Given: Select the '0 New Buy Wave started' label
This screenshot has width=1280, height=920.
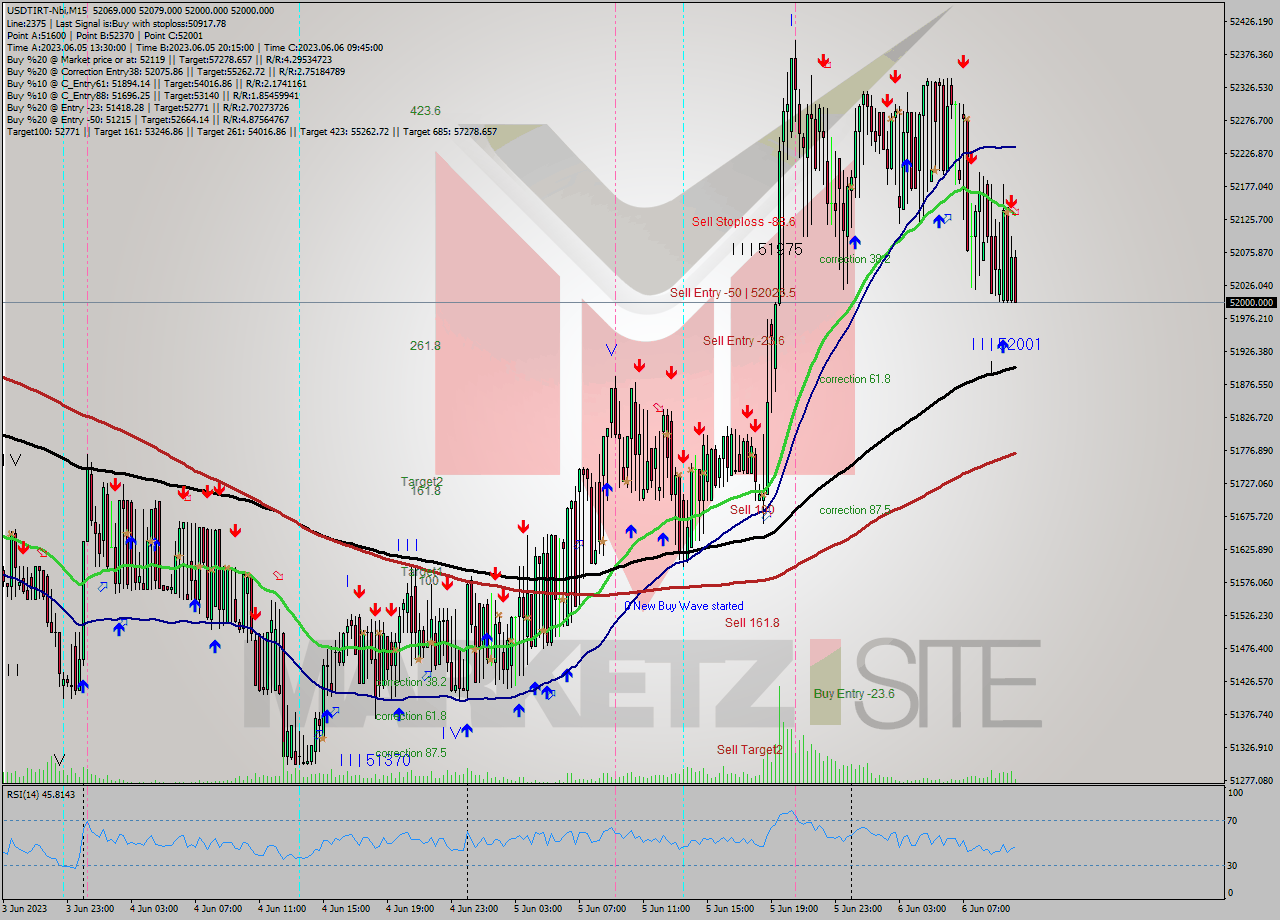Looking at the screenshot, I should pyautogui.click(x=684, y=606).
